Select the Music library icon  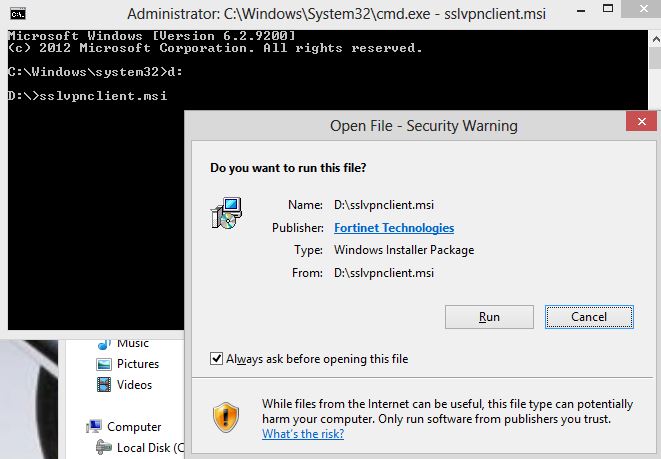point(104,344)
